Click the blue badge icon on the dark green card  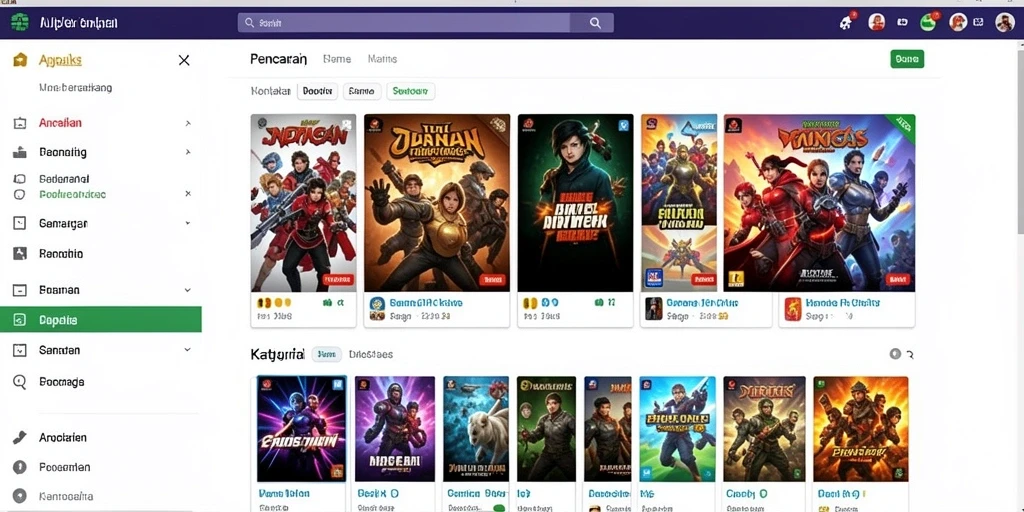[623, 125]
